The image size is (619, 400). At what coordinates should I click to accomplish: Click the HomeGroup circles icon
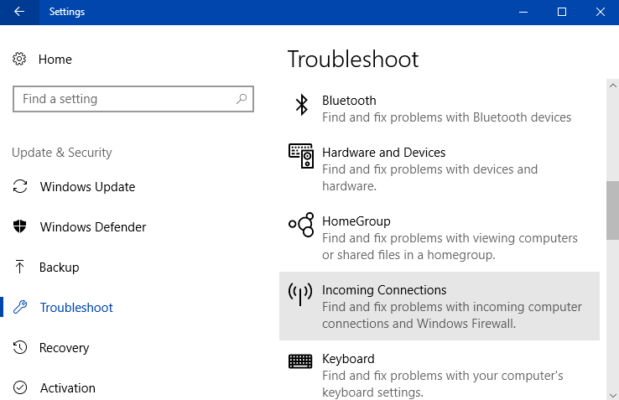[301, 225]
